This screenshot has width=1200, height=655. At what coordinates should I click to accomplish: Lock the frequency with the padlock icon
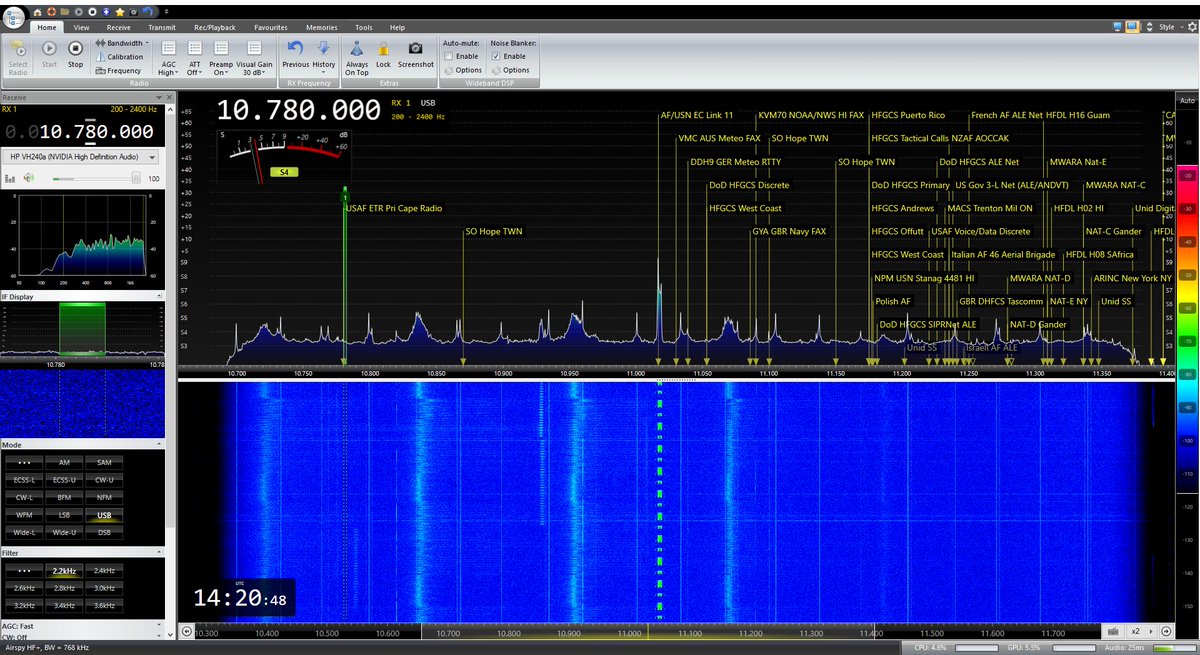tap(384, 48)
